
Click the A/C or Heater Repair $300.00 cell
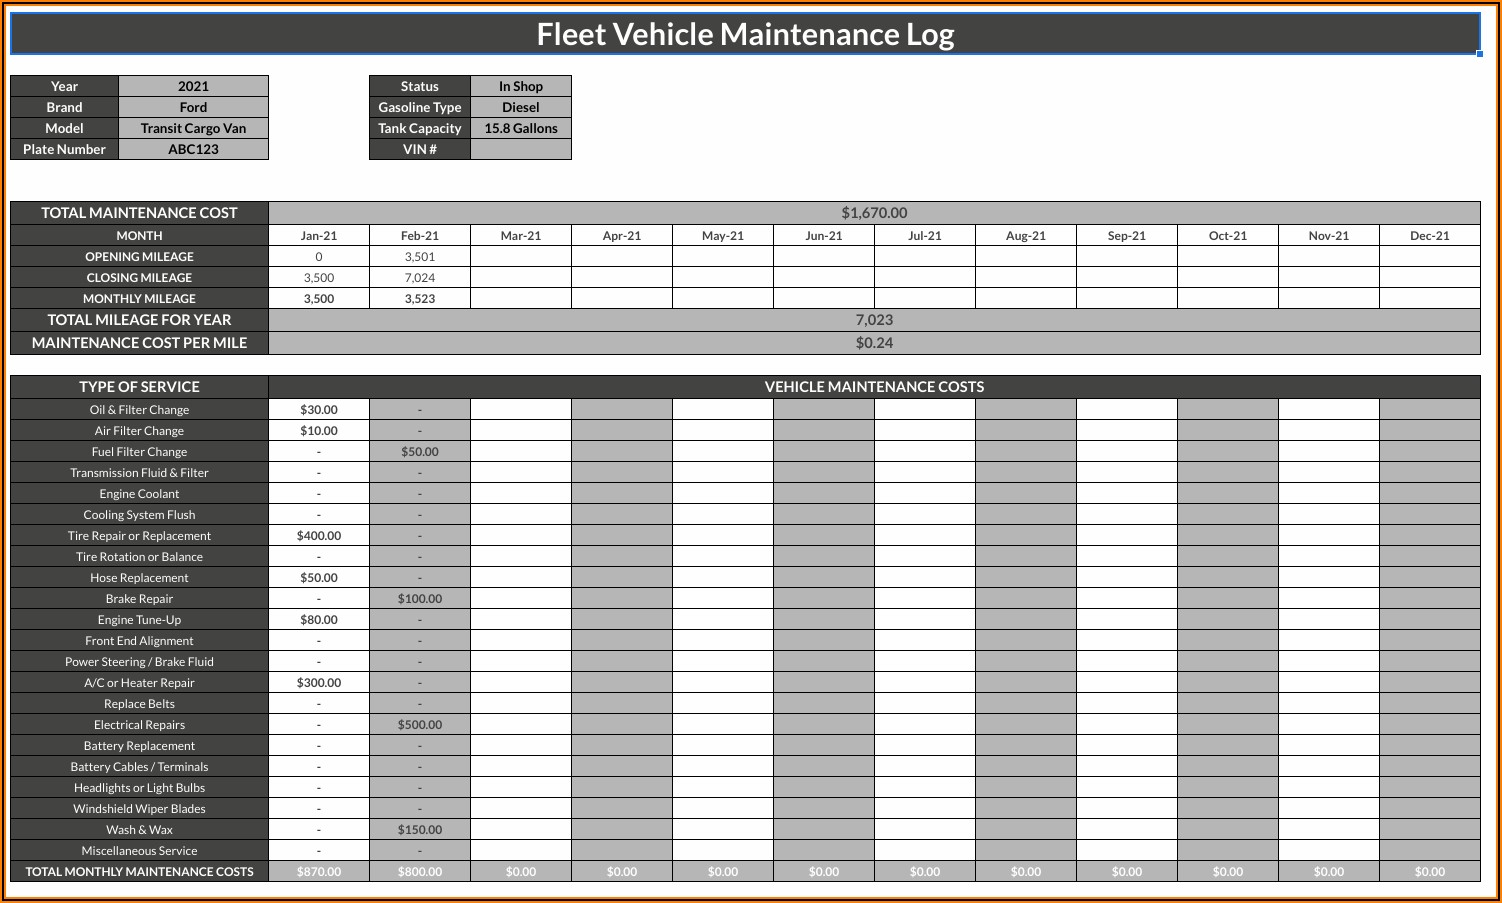pyautogui.click(x=319, y=683)
